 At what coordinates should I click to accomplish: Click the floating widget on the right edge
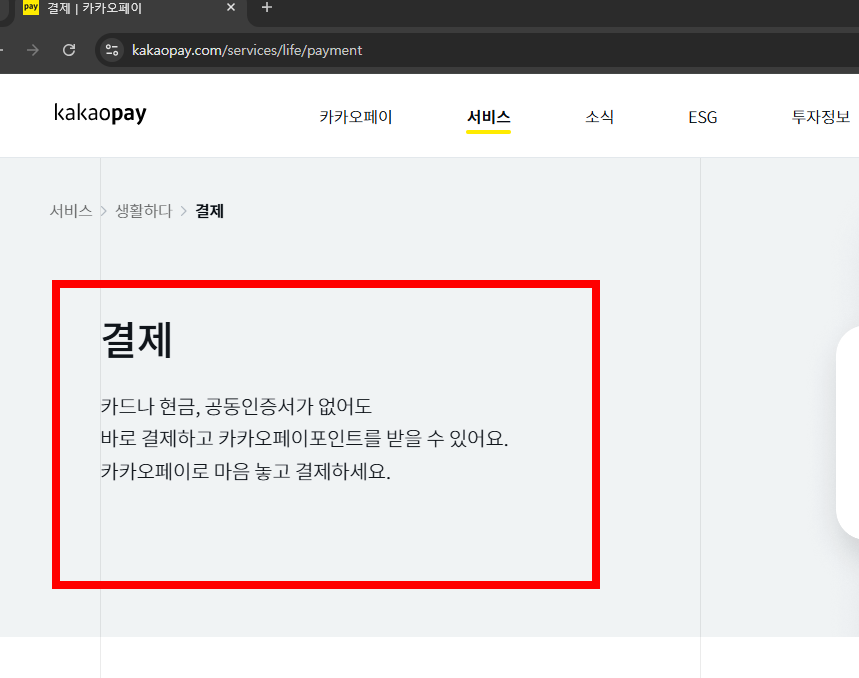(852, 430)
